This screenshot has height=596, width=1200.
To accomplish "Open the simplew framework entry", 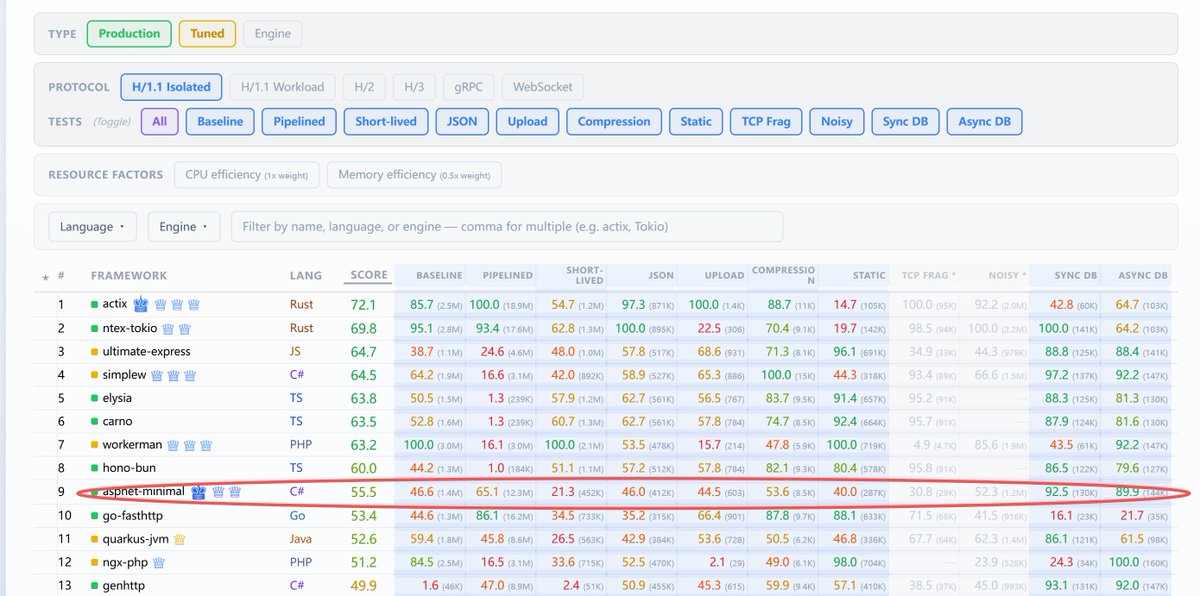I will 124,375.
